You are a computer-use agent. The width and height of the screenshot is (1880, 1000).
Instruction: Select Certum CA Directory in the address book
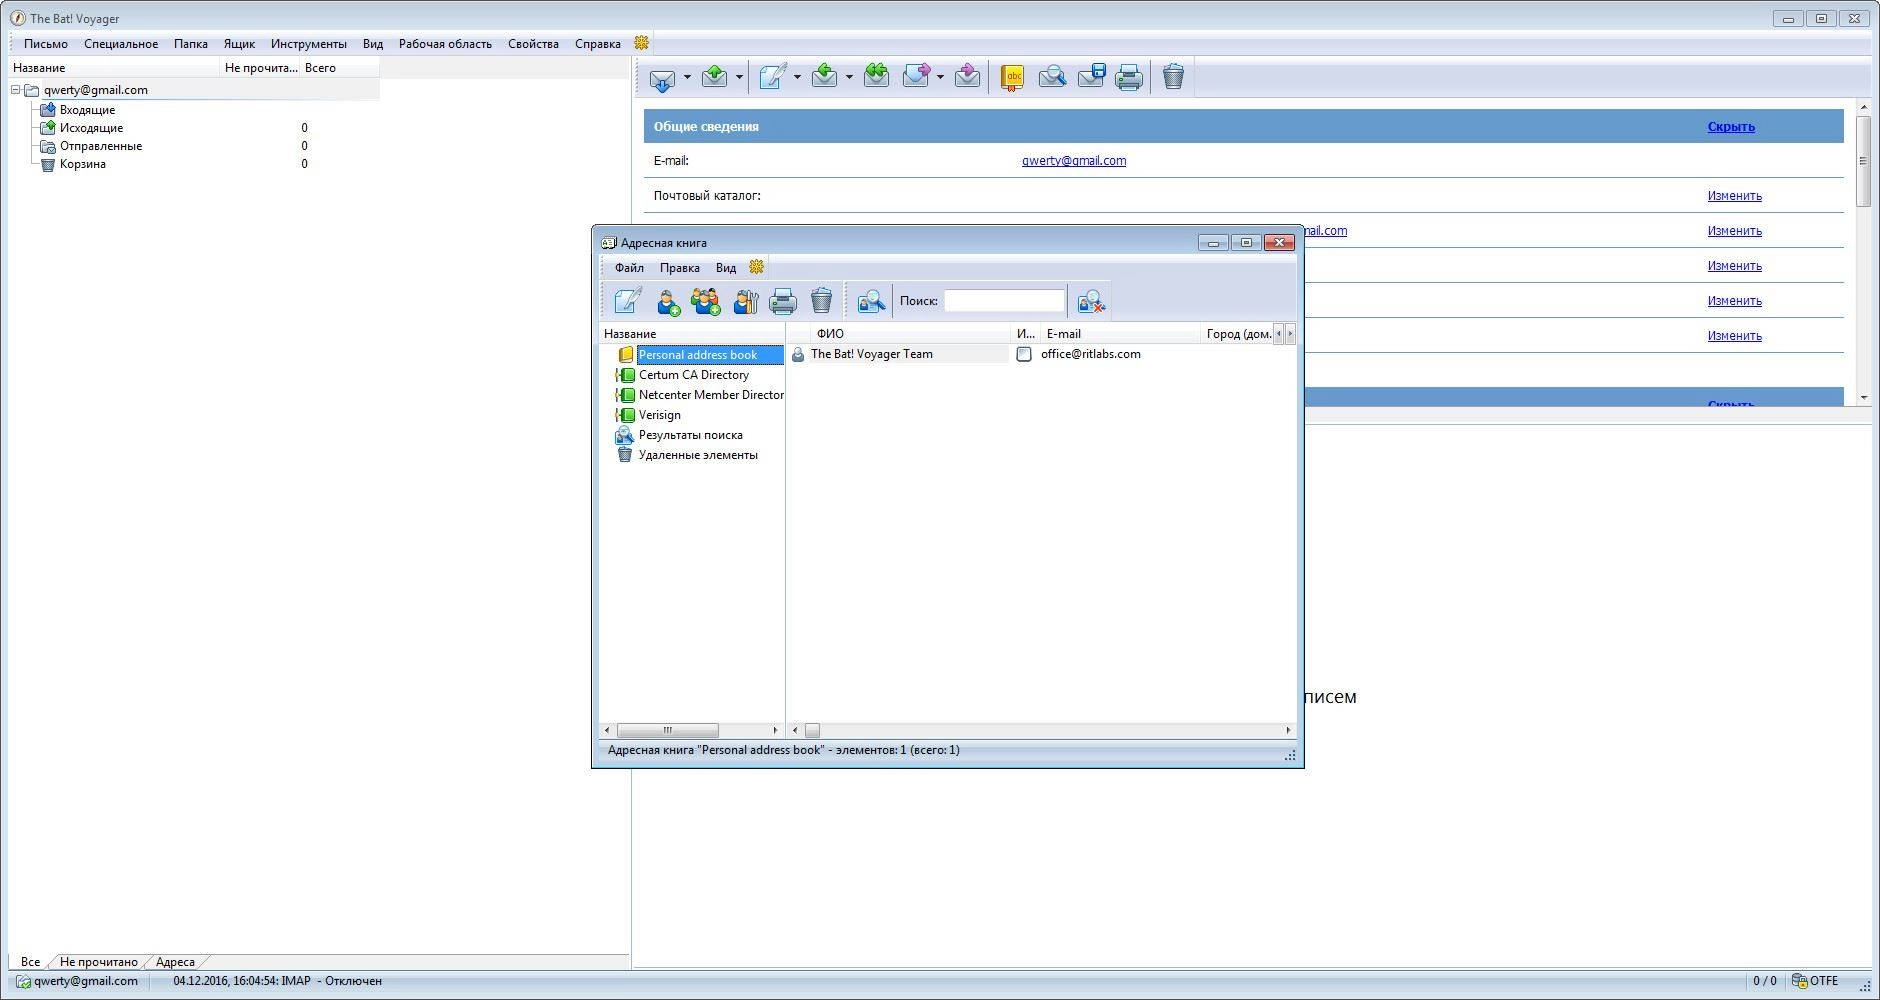[694, 375]
